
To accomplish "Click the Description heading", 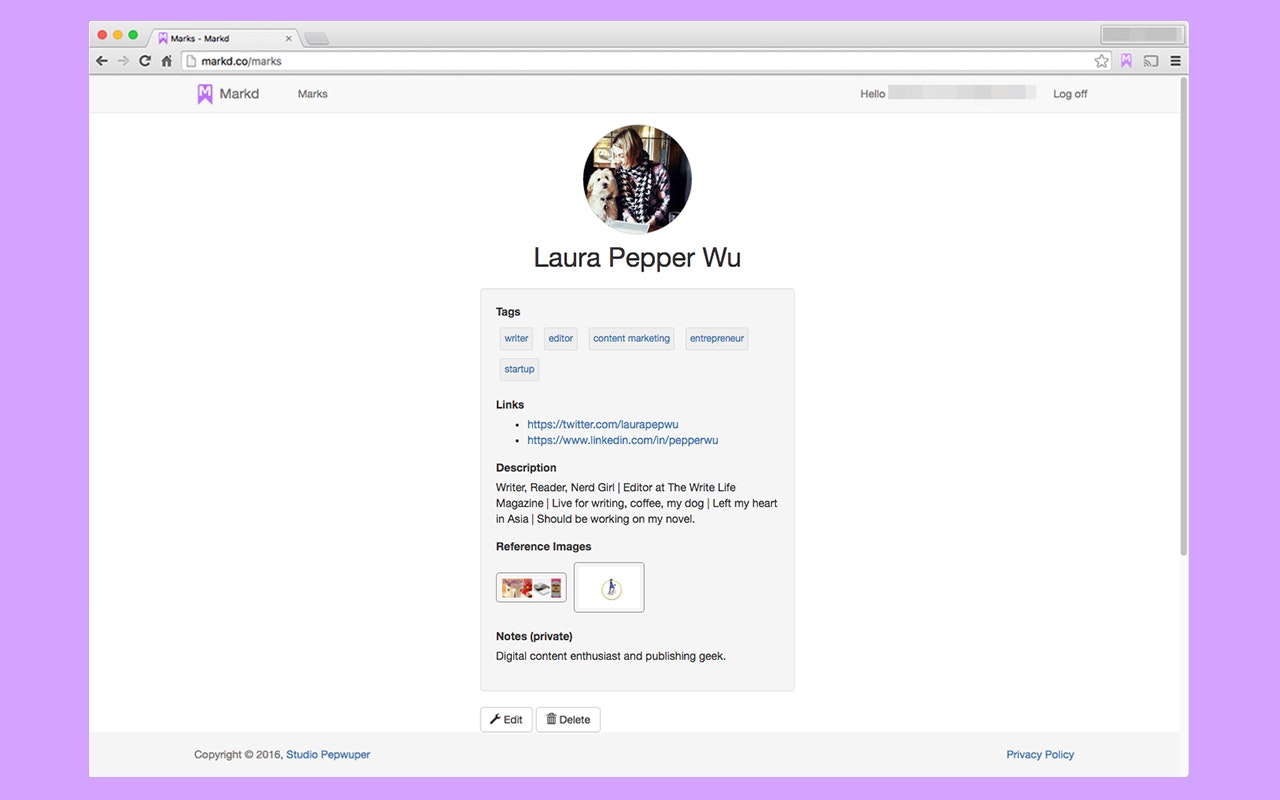I will click(x=526, y=467).
